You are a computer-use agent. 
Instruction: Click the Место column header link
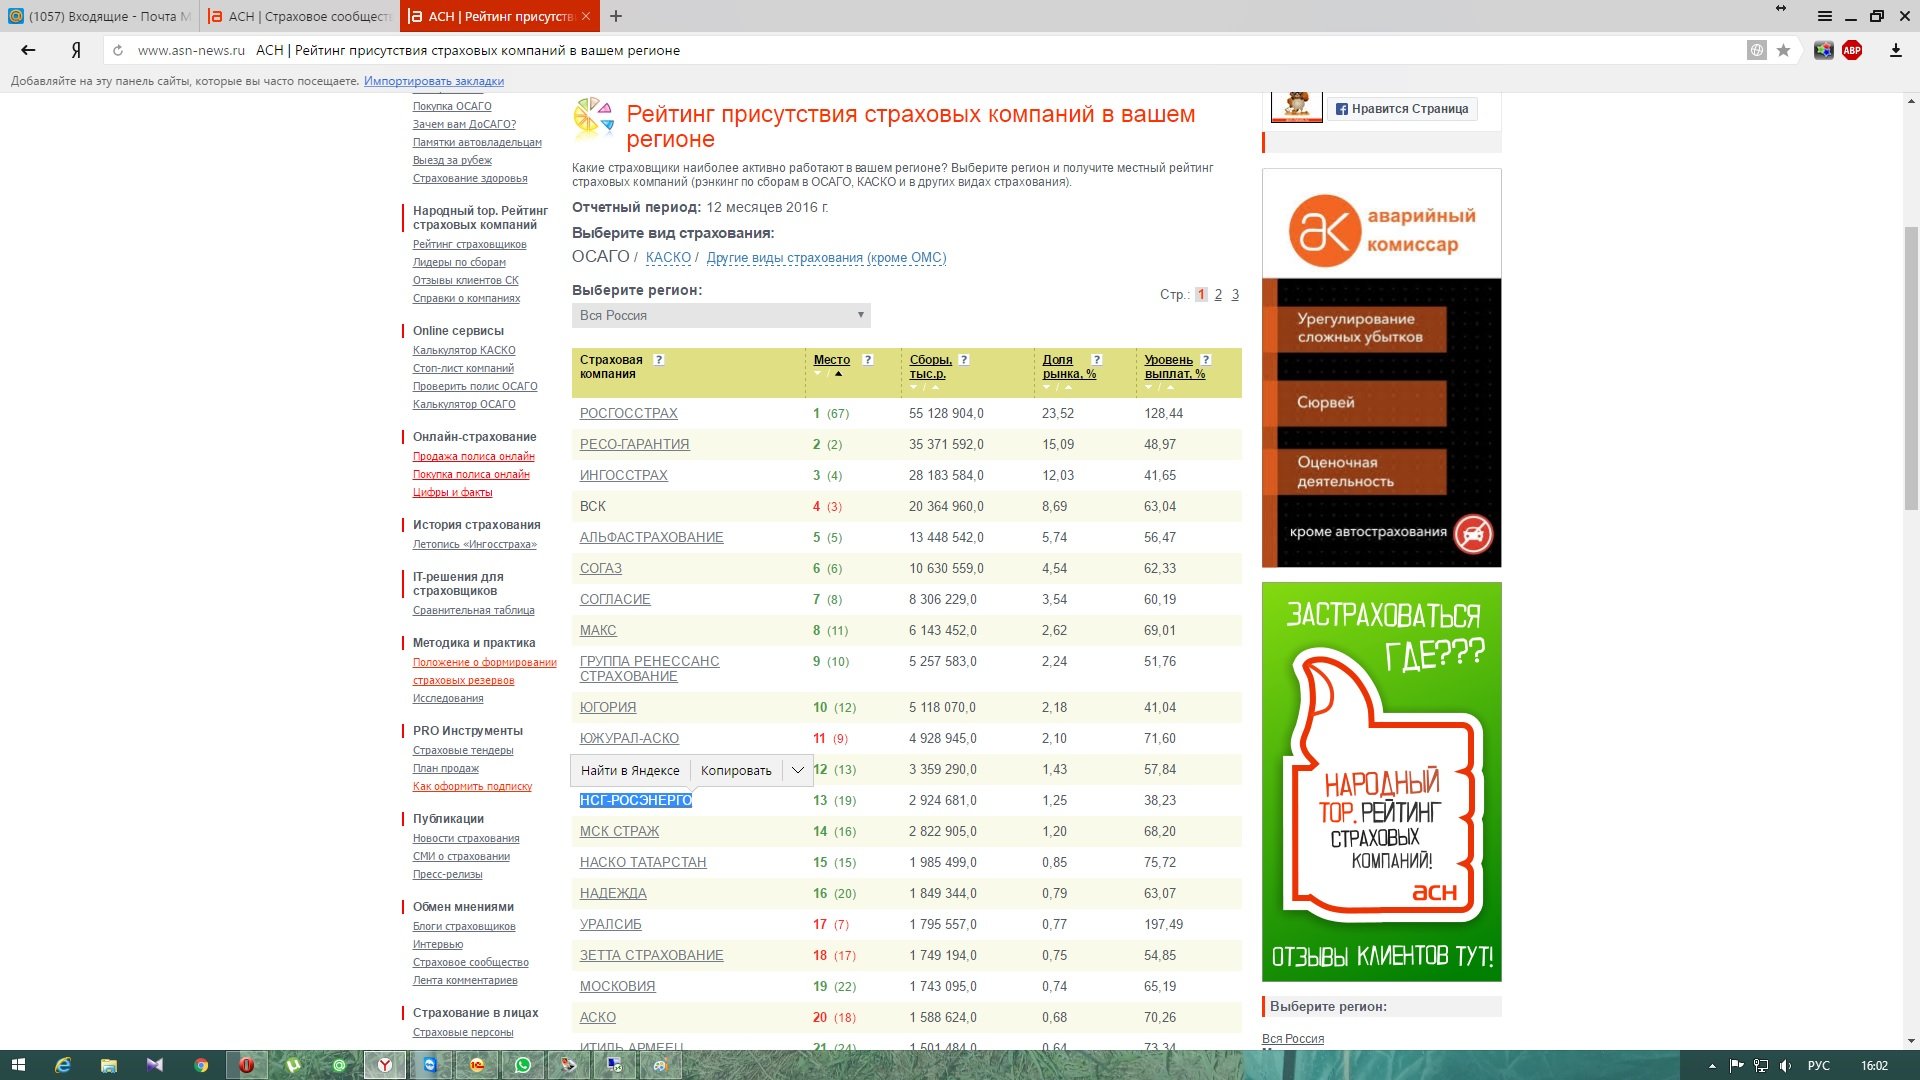coord(831,360)
